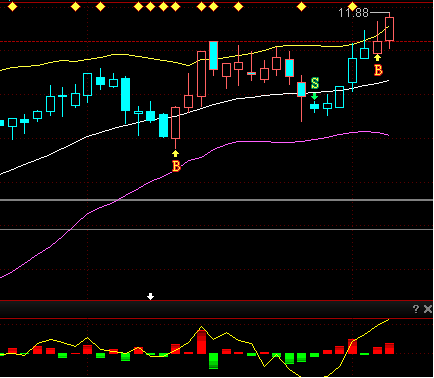Click yellow up arrow above lower B
The height and width of the screenshot is (378, 434).
point(176,154)
